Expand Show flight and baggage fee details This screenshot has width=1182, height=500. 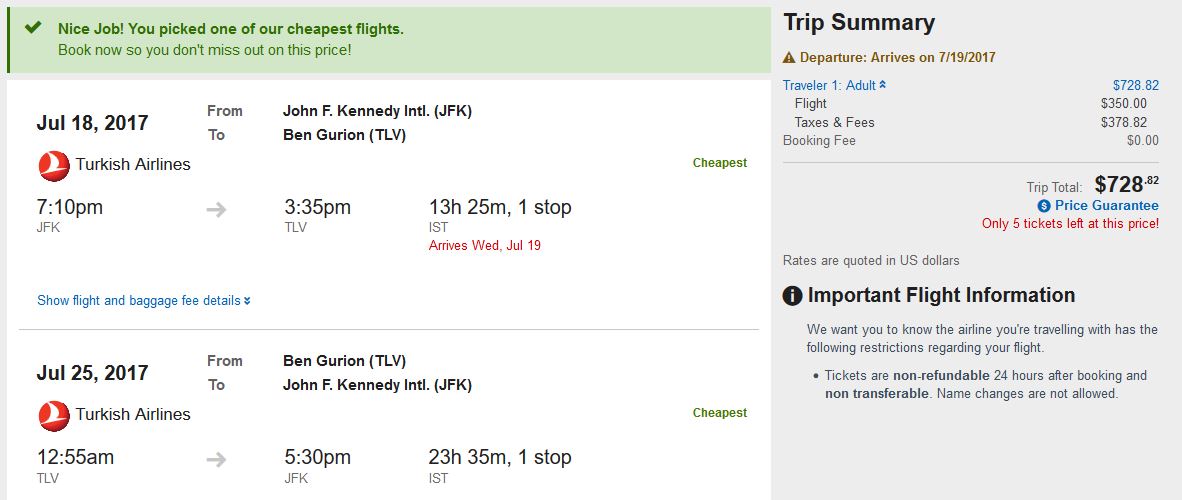144,300
